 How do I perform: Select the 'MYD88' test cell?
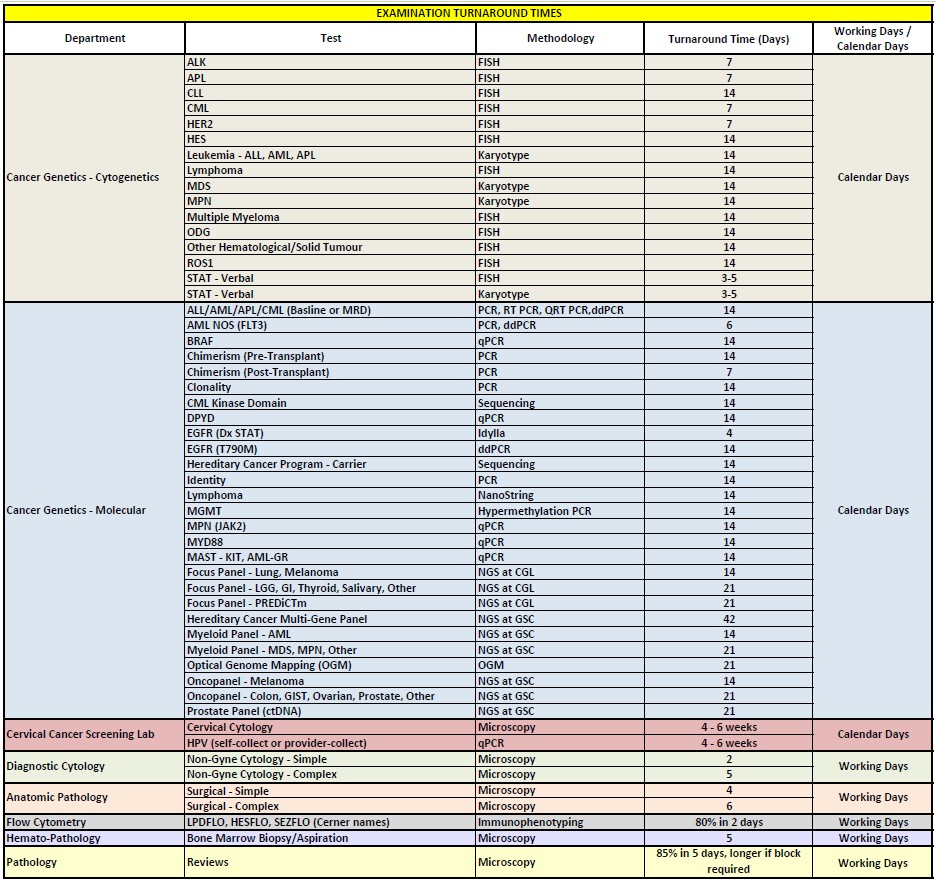(330, 542)
